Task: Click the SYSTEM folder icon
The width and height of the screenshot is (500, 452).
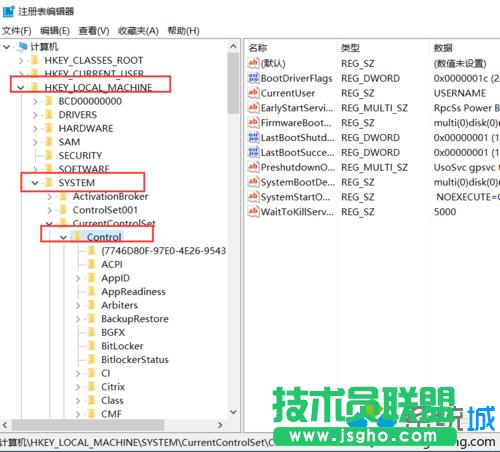Action: point(49,183)
